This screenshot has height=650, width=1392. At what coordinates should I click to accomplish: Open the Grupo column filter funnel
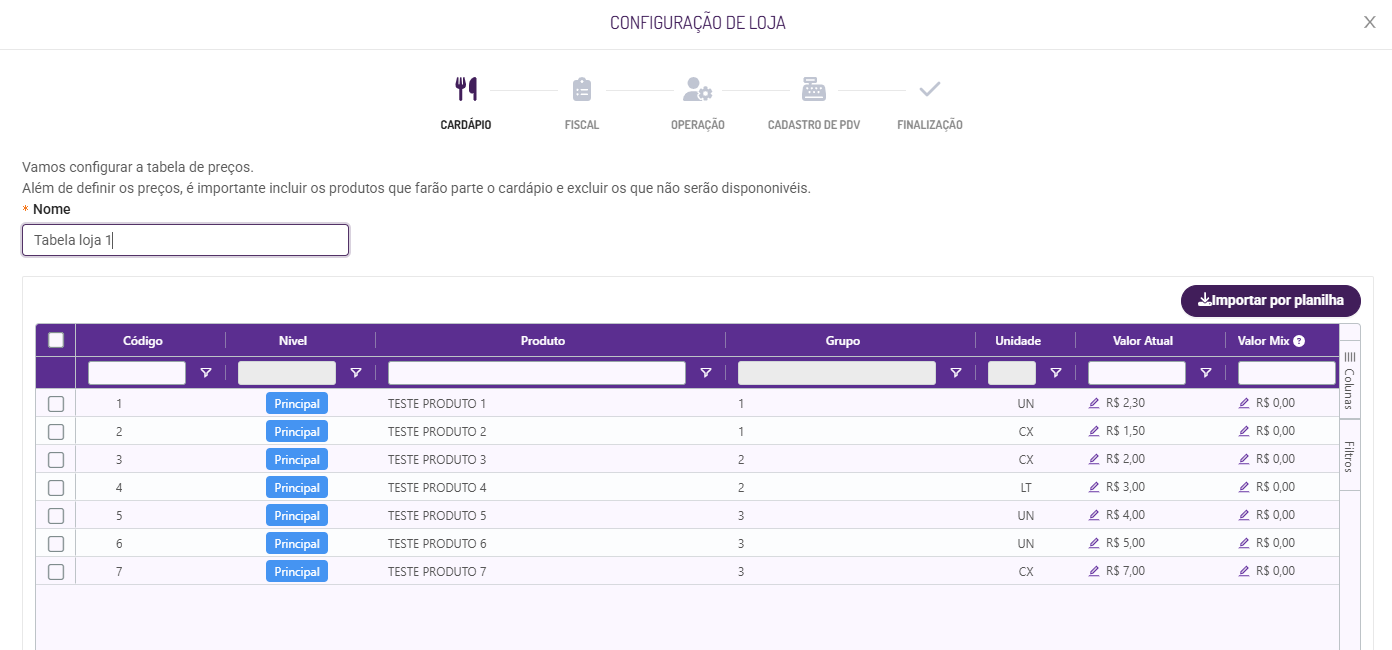tap(956, 373)
